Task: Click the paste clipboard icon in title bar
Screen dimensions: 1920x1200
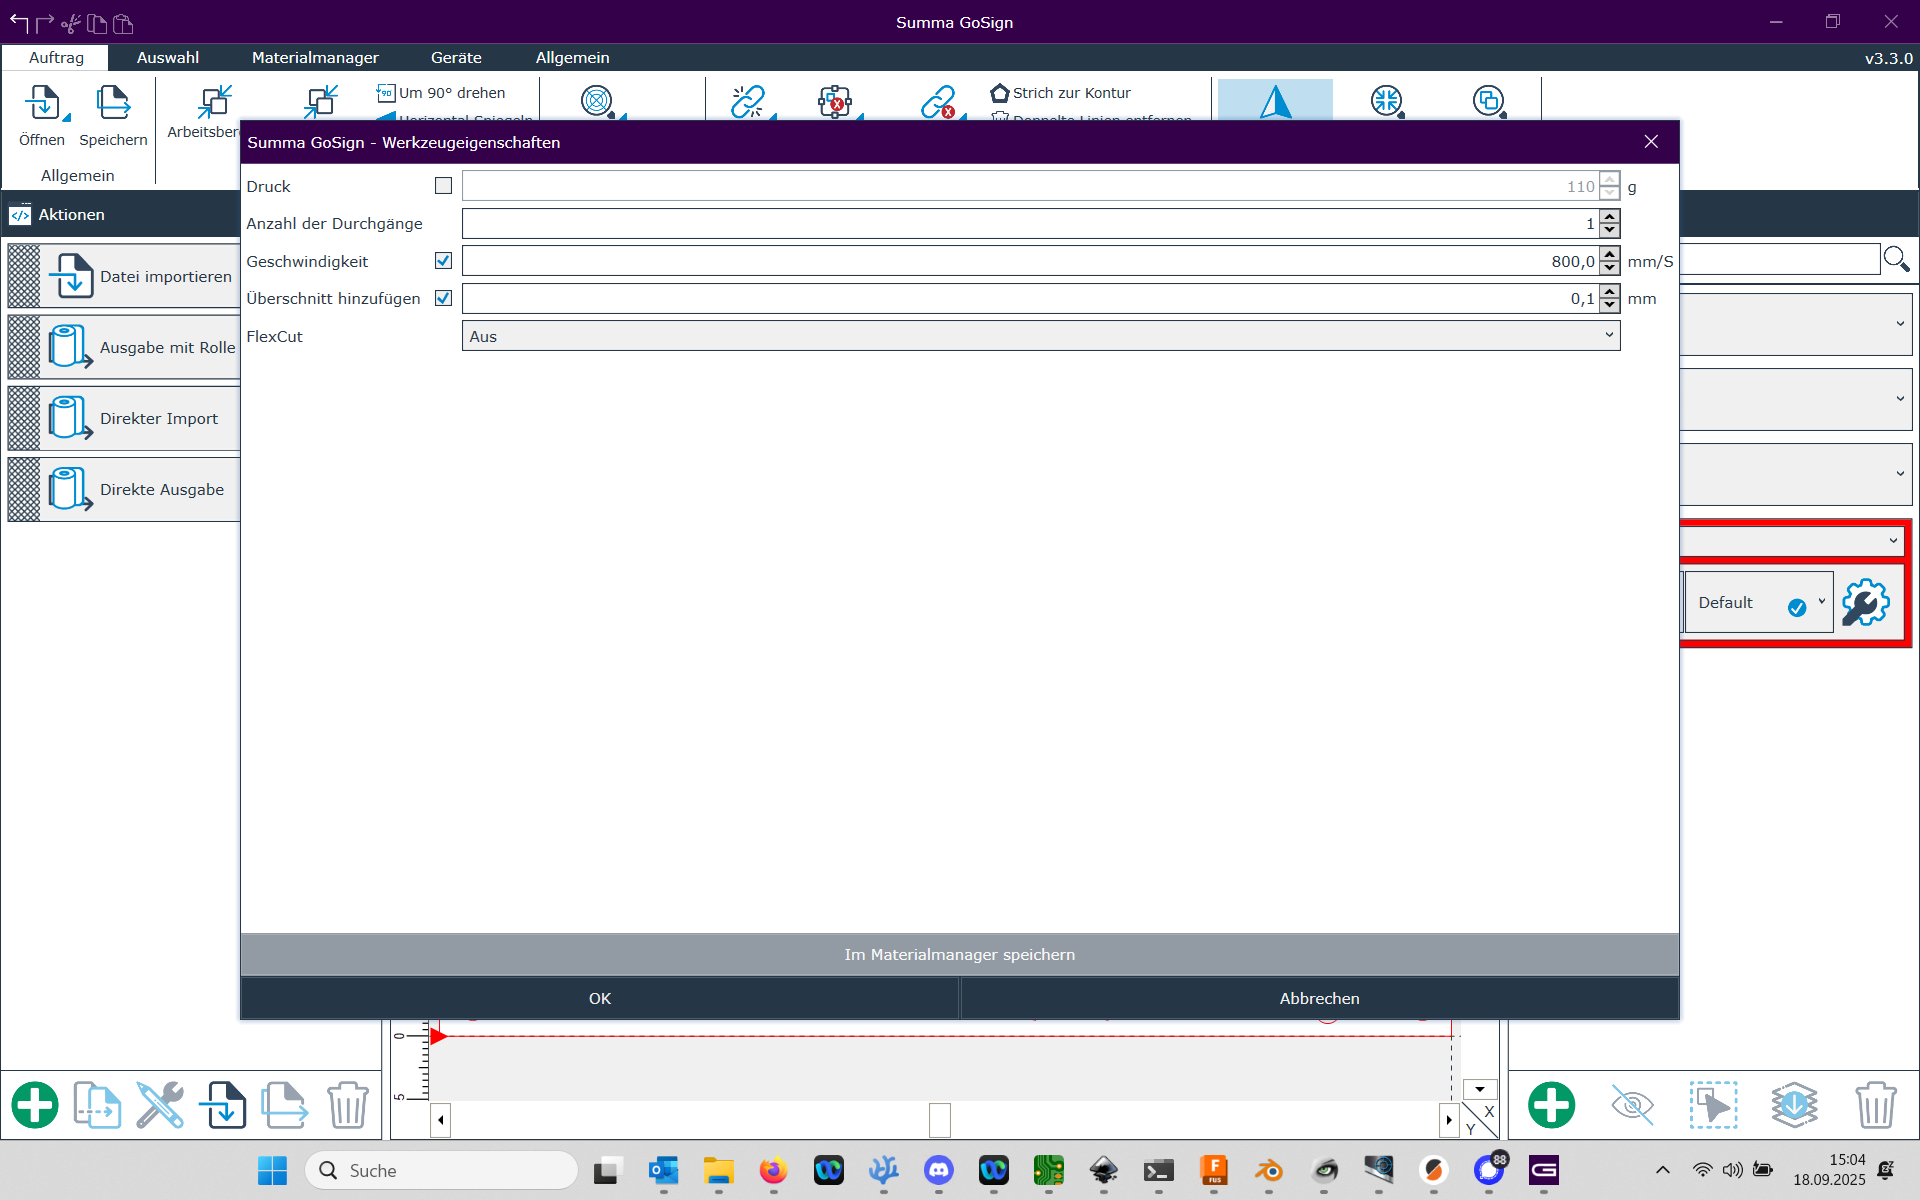Action: pos(123,22)
